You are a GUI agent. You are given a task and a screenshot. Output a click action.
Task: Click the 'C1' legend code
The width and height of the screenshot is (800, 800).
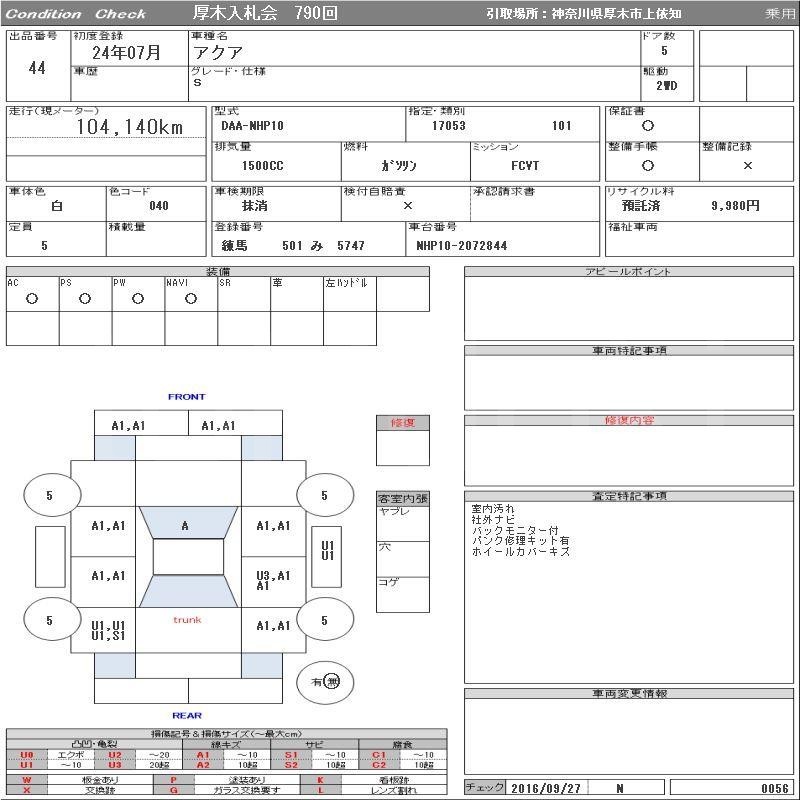pos(379,755)
